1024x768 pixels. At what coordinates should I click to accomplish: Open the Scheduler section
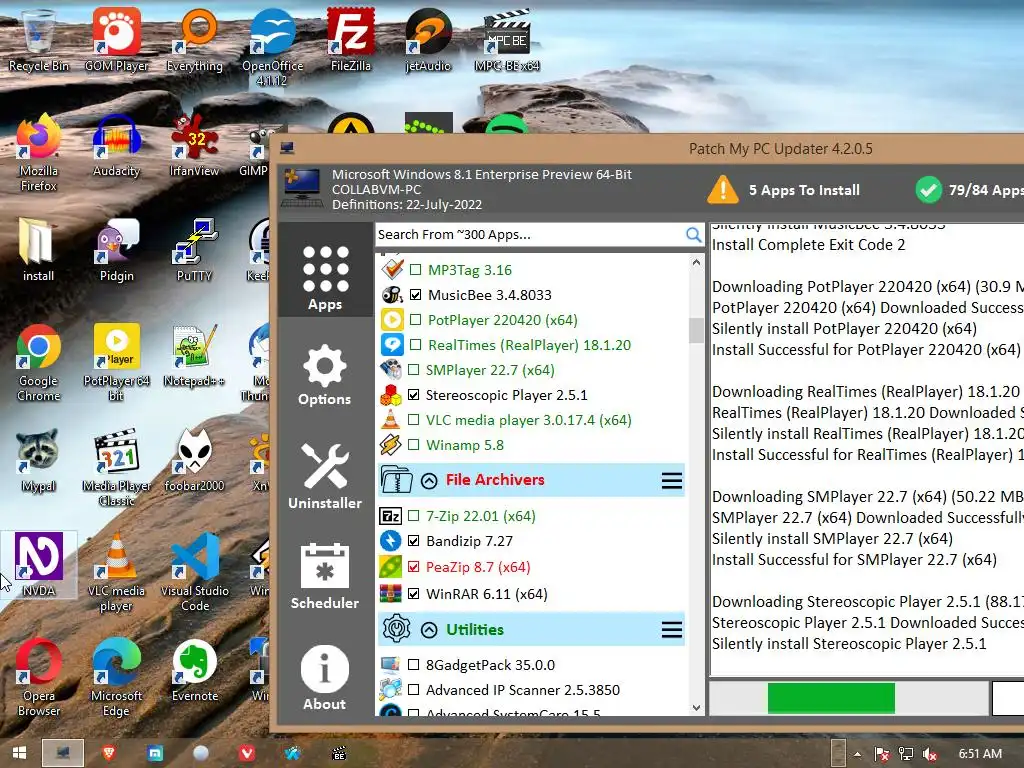click(325, 577)
